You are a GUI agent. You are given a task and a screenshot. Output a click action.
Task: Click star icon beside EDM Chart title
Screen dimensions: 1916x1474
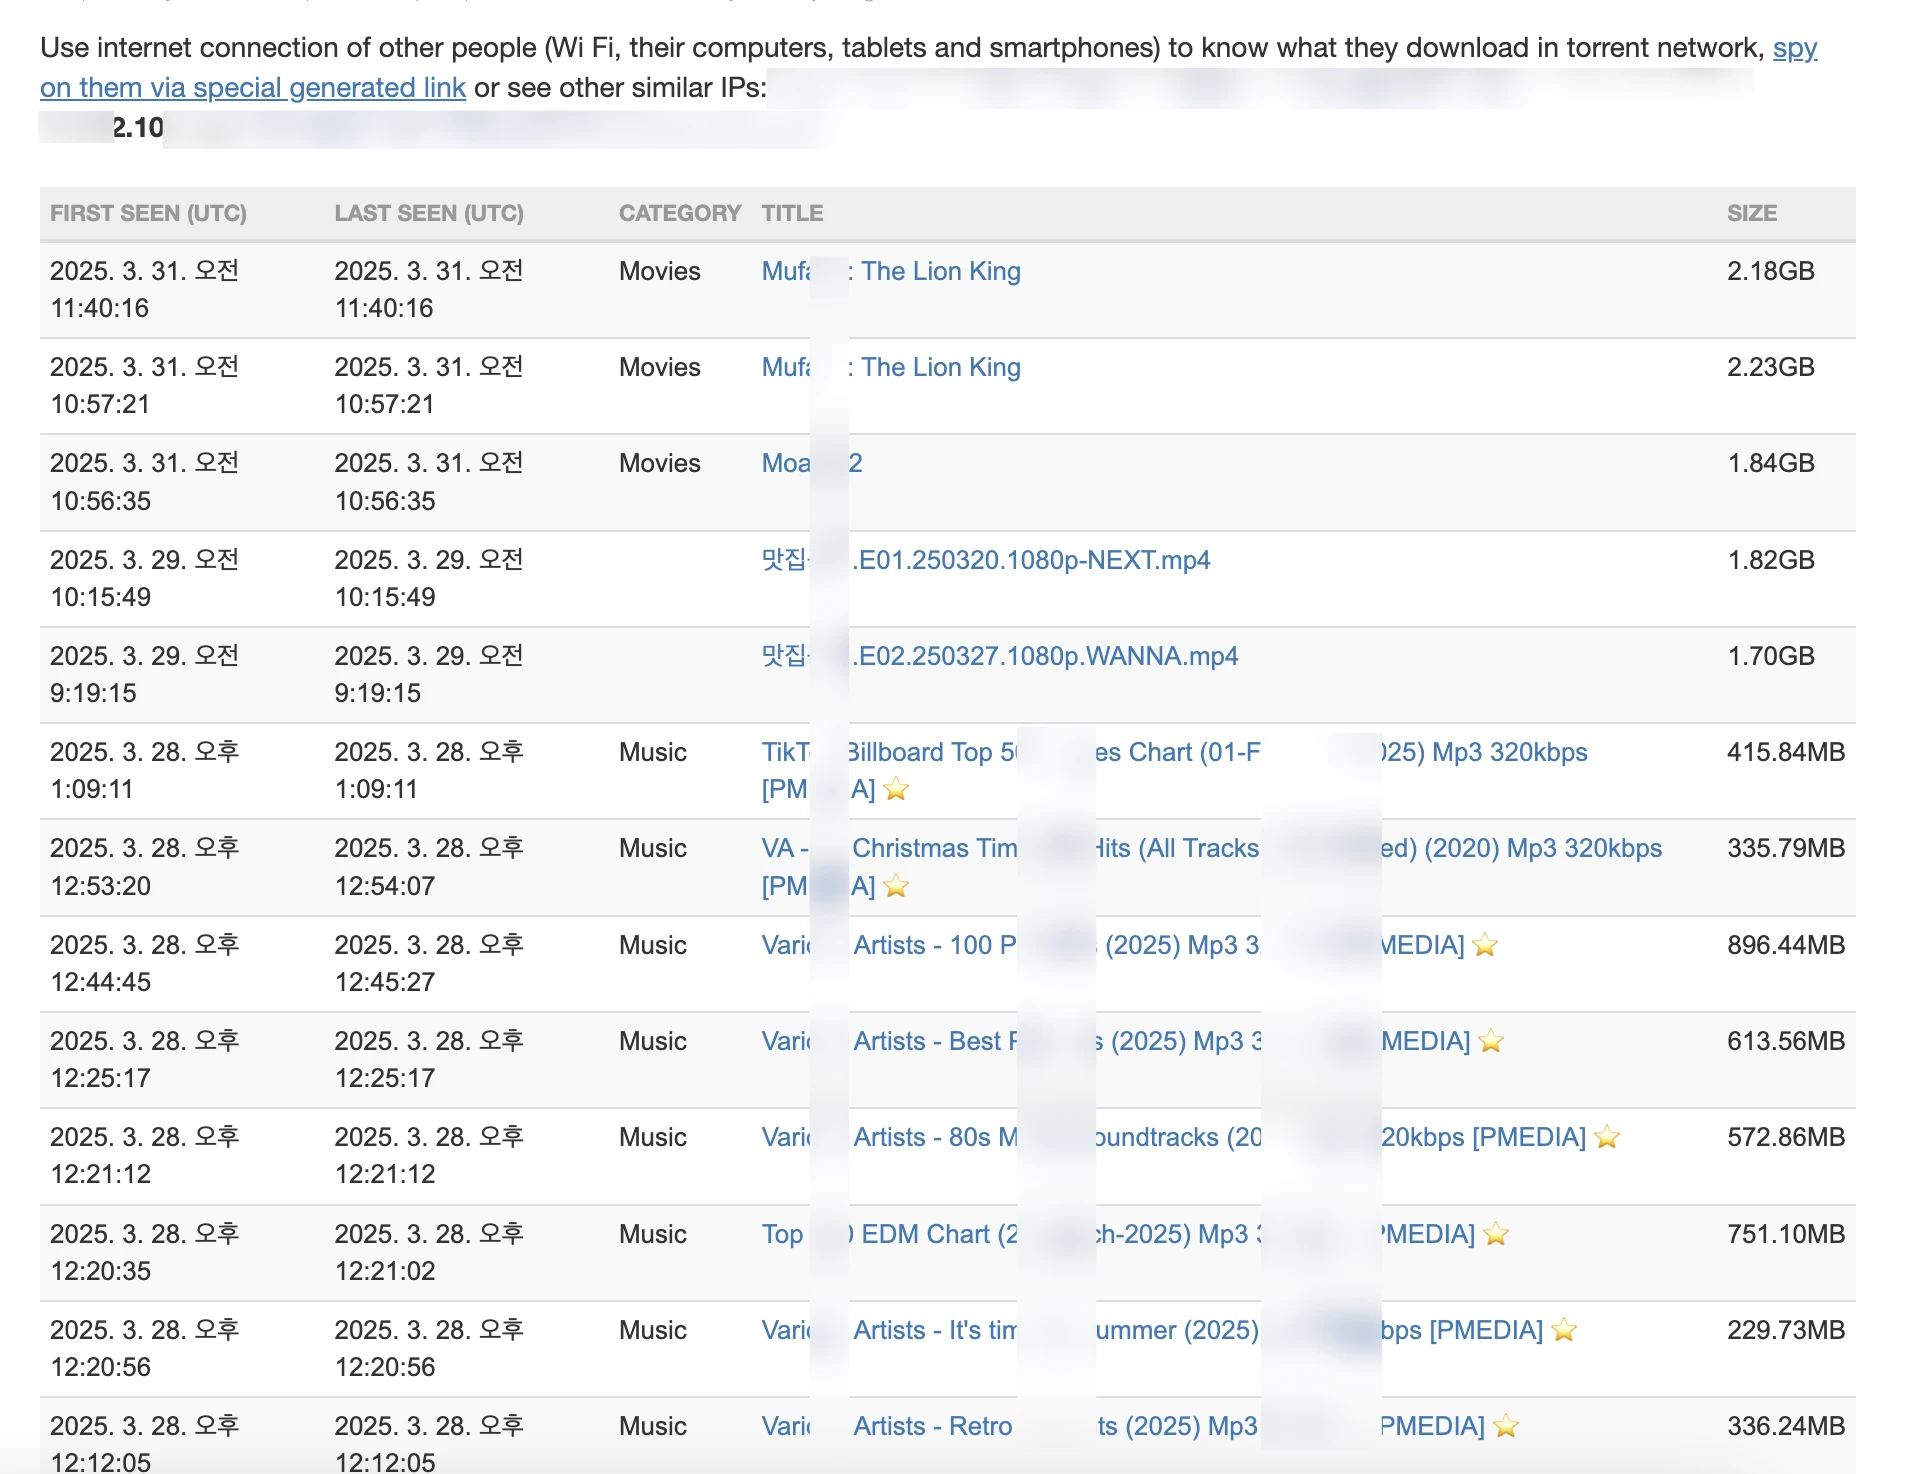[1496, 1234]
